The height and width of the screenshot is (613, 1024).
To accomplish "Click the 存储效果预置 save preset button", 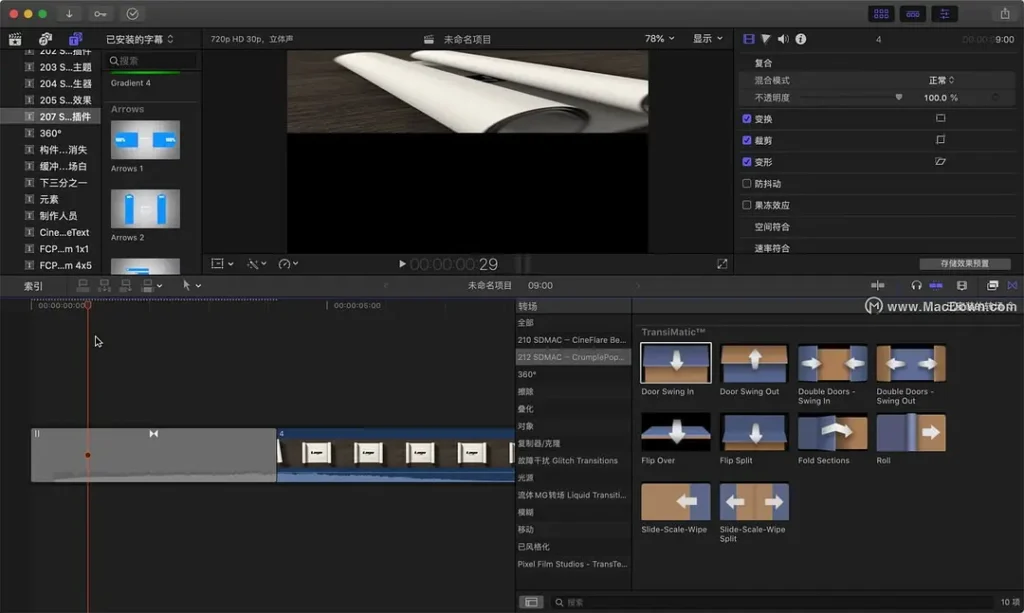I will (964, 264).
